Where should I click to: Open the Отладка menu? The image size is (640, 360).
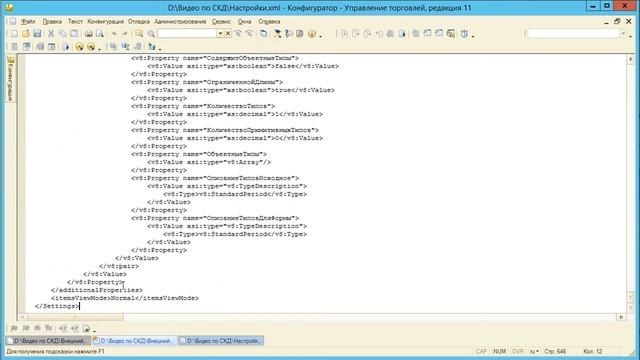click(139, 21)
